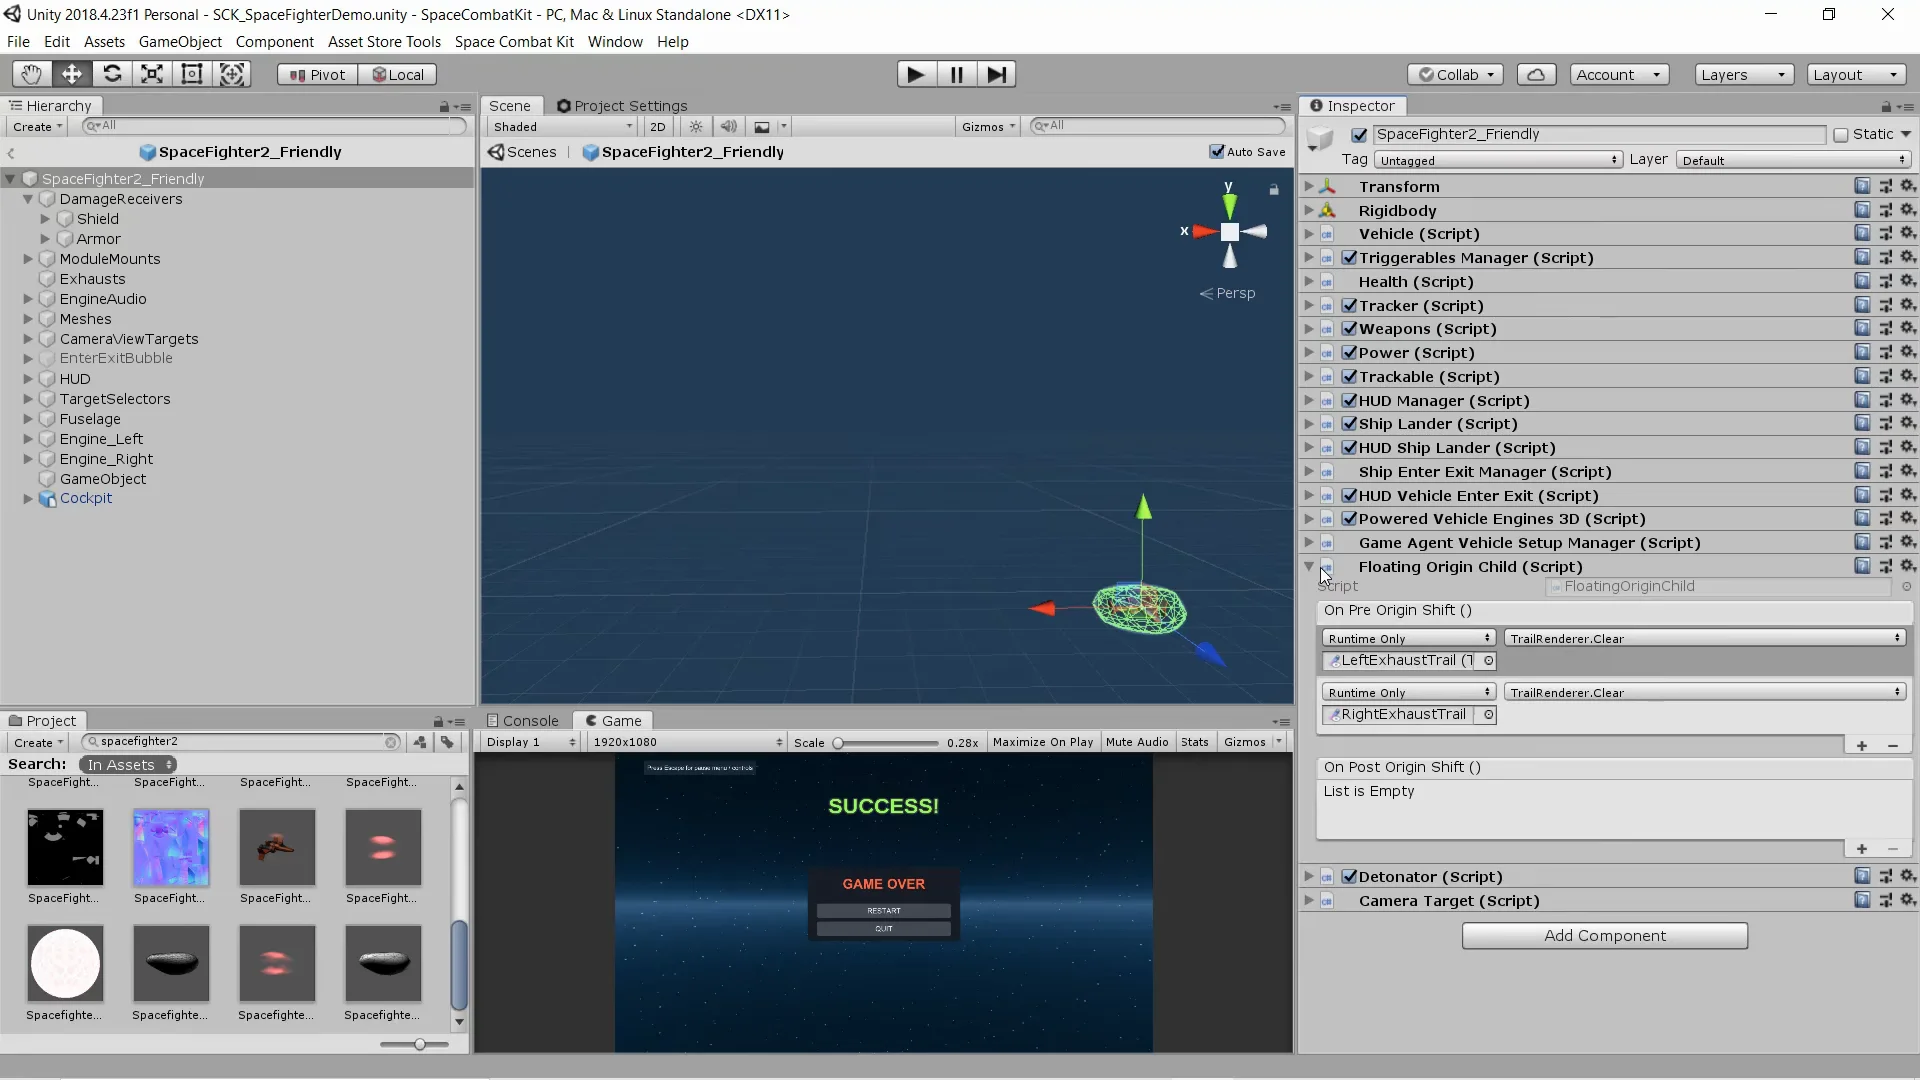Image resolution: width=1920 pixels, height=1080 pixels.
Task: Toggle the Stats button in Game view
Action: pyautogui.click(x=1194, y=742)
